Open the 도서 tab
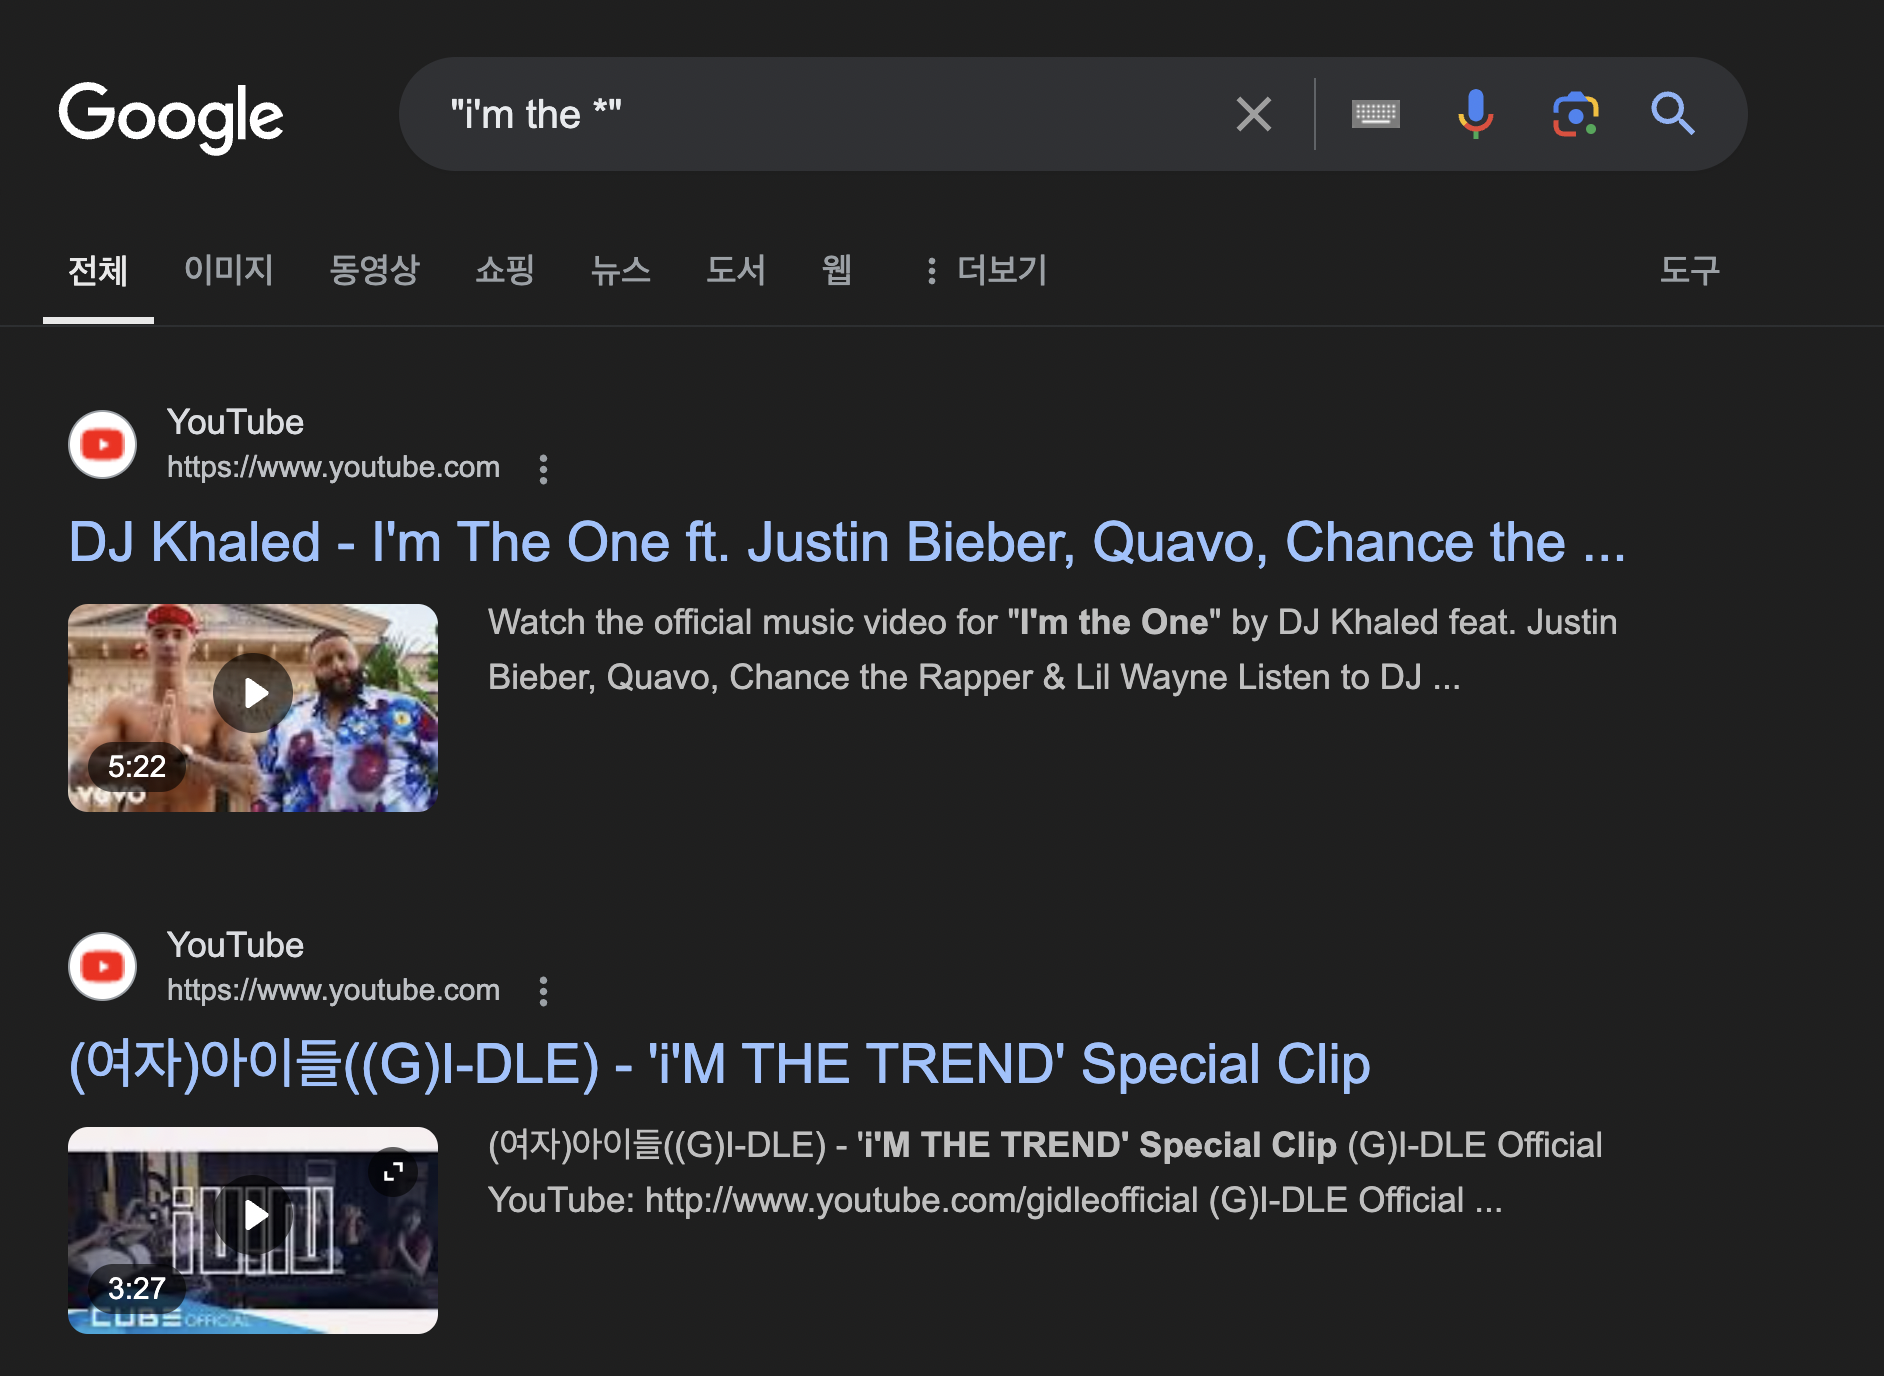 [x=736, y=270]
